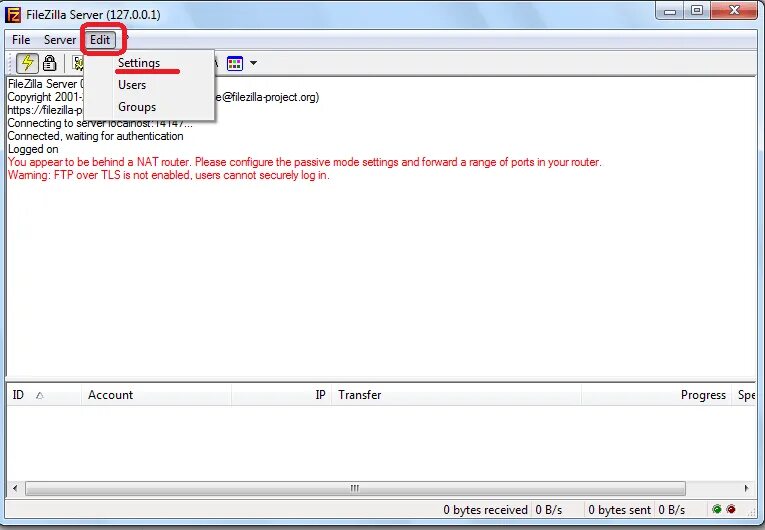765x530 pixels.
Task: Choose Users from the Edit menu
Action: point(149,85)
